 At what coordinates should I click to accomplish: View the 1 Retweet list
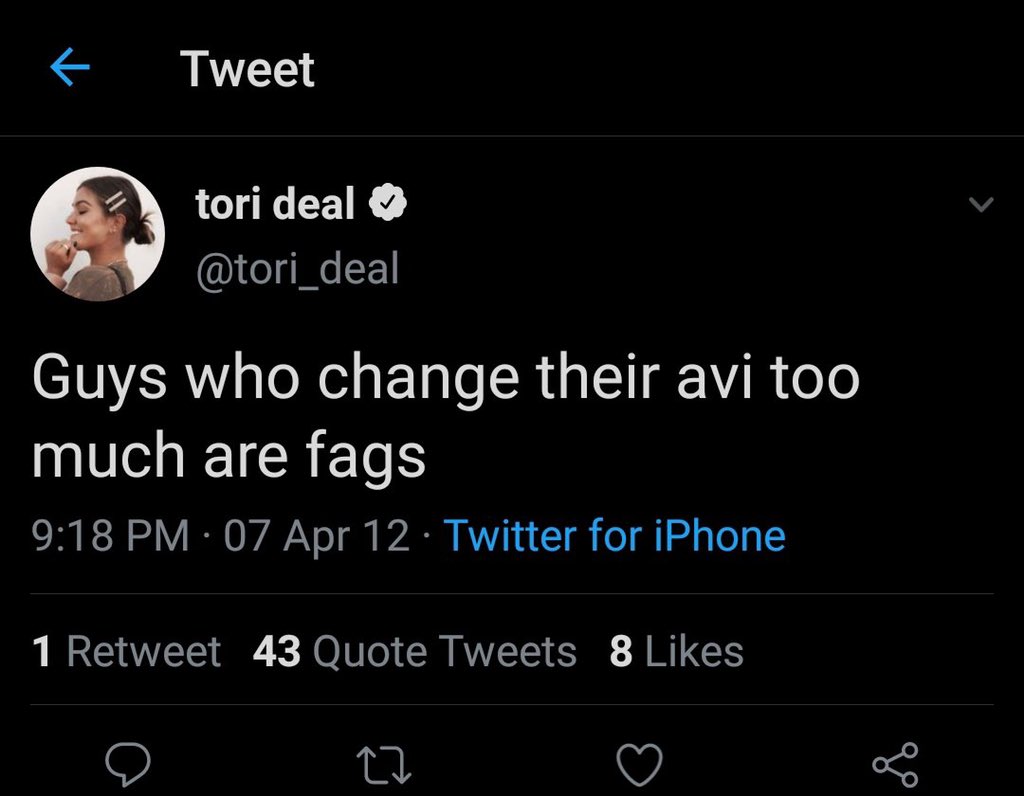click(x=127, y=651)
